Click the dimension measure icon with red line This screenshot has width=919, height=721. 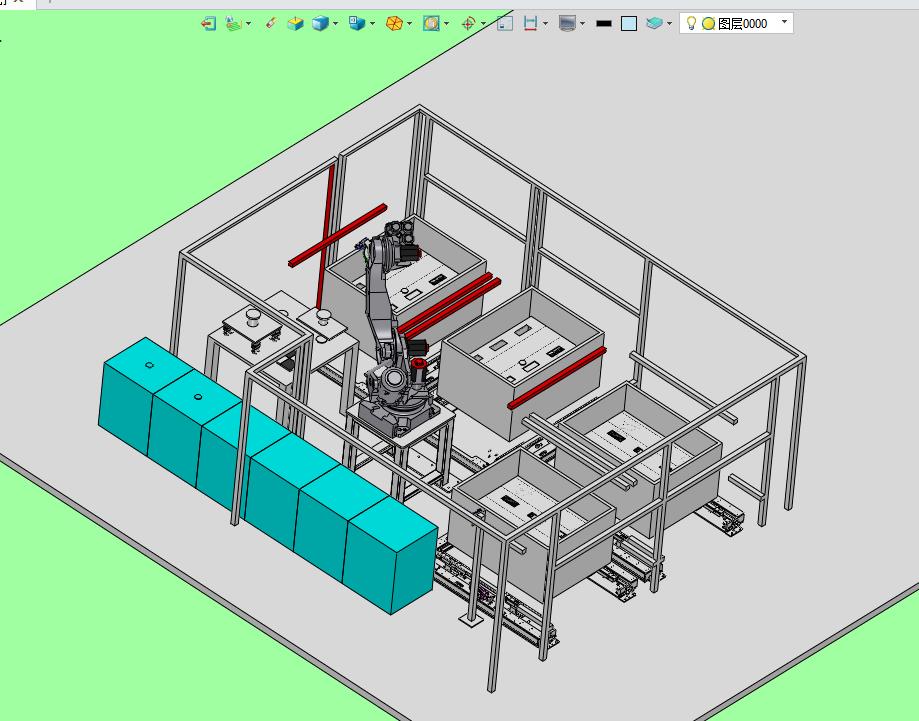[x=530, y=23]
